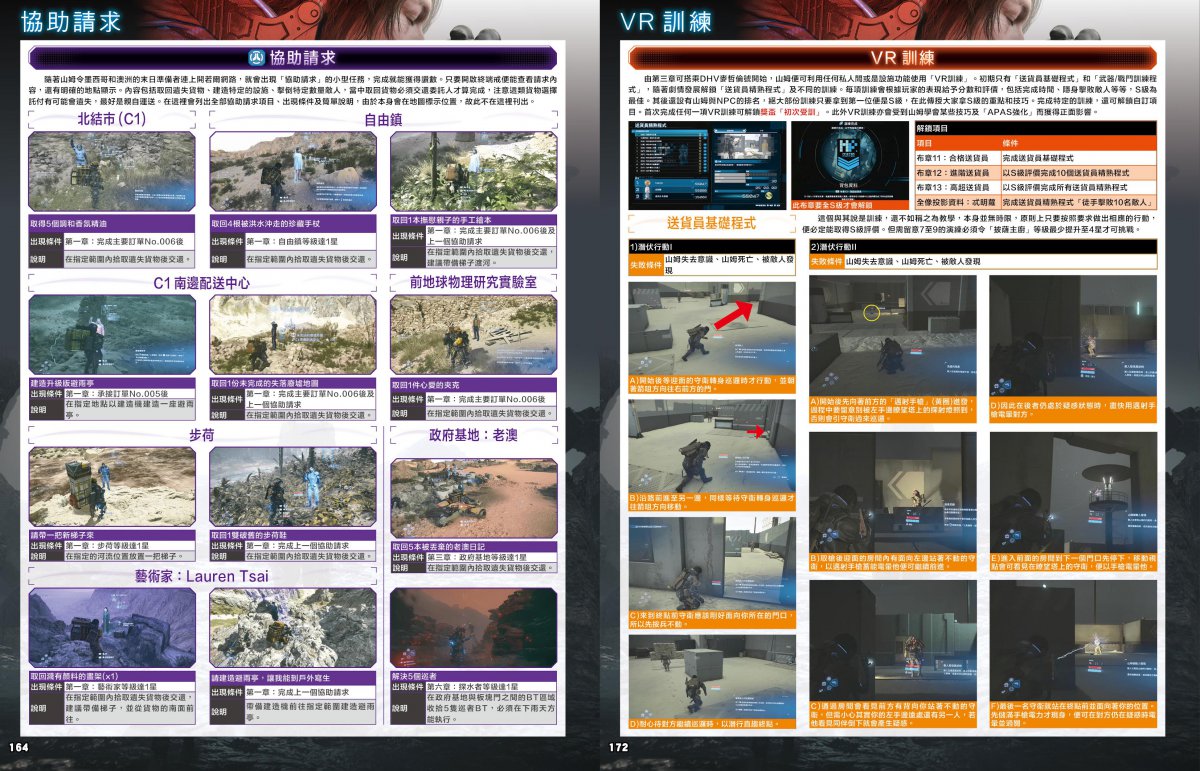The height and width of the screenshot is (771, 1200).
Task: Click the 失敗條件 label under 潛伏行動II
Action: [x=826, y=261]
